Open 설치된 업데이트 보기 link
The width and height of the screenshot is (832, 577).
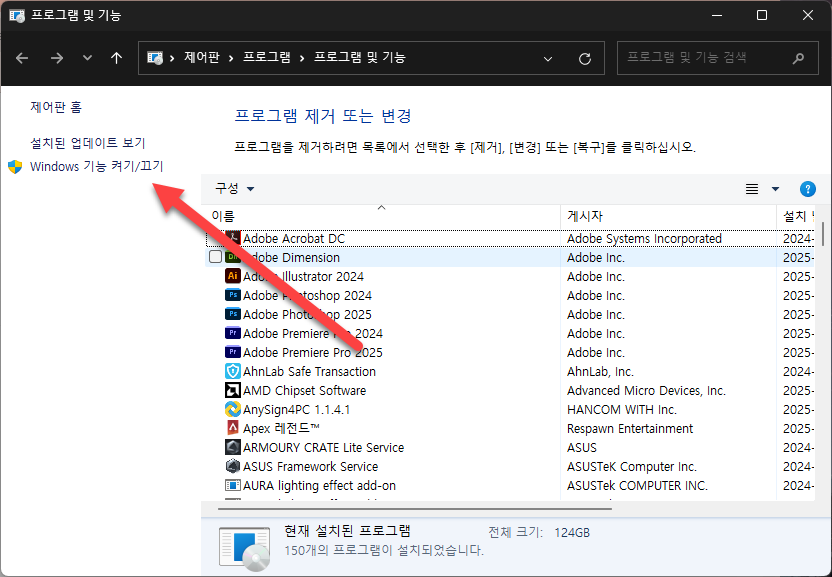[88, 143]
